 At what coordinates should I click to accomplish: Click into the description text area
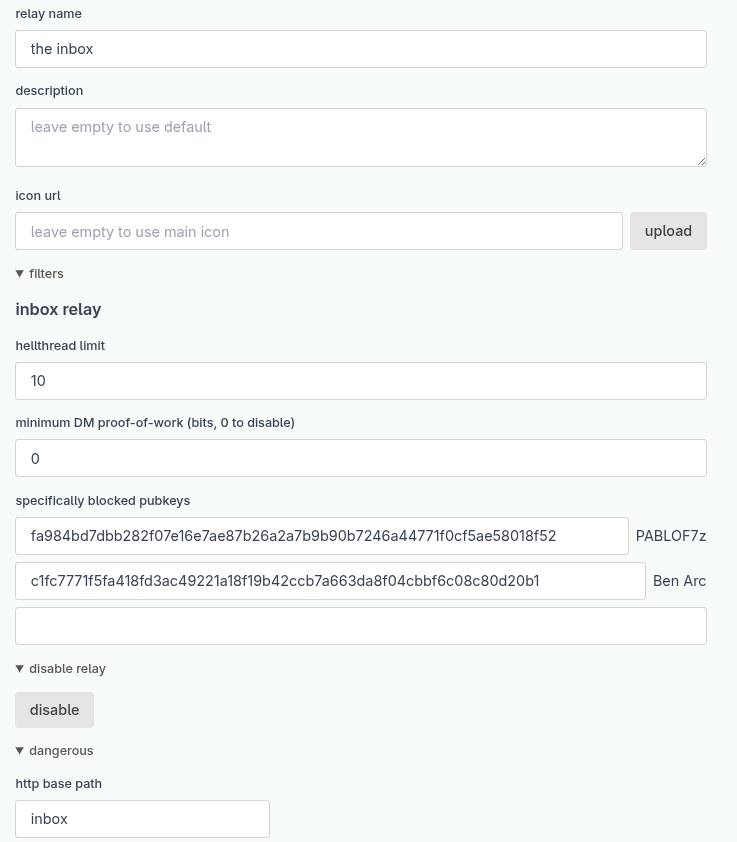[x=360, y=137]
